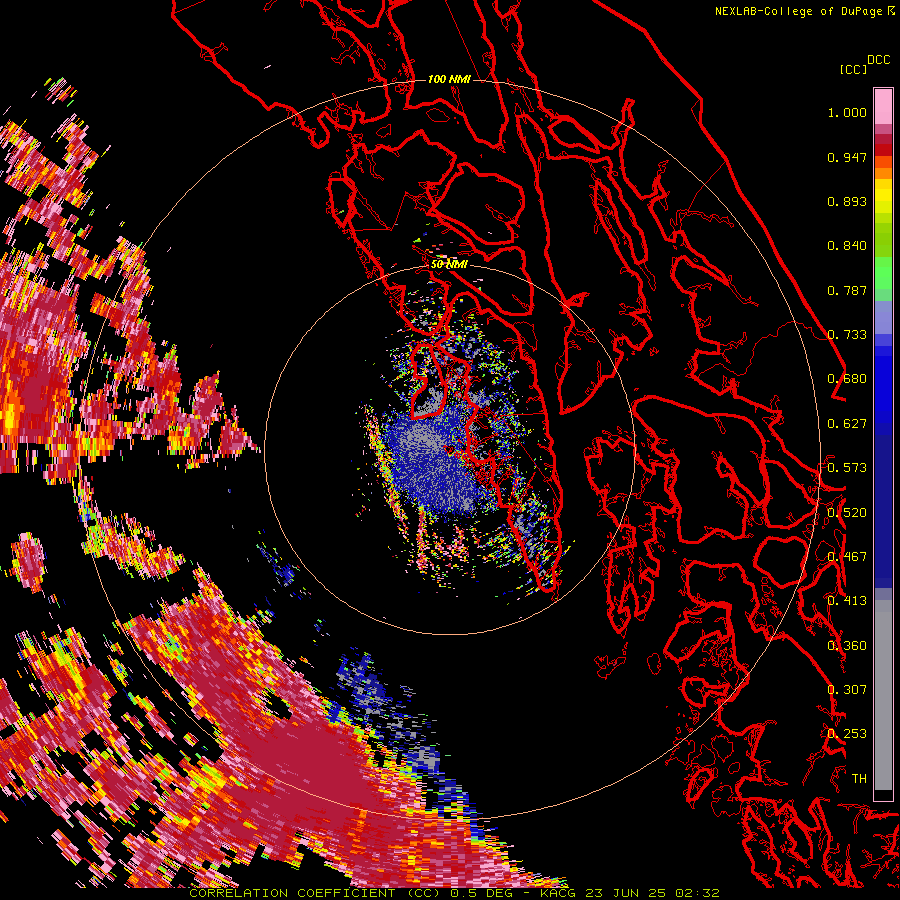Click the 0.520 scale value
Screen dimensions: 900x900
[847, 513]
